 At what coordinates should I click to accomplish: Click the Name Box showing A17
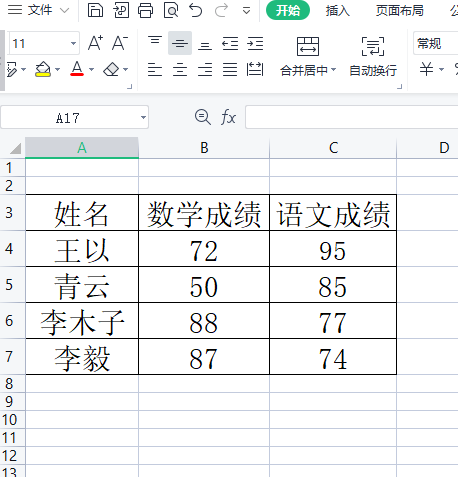point(68,117)
